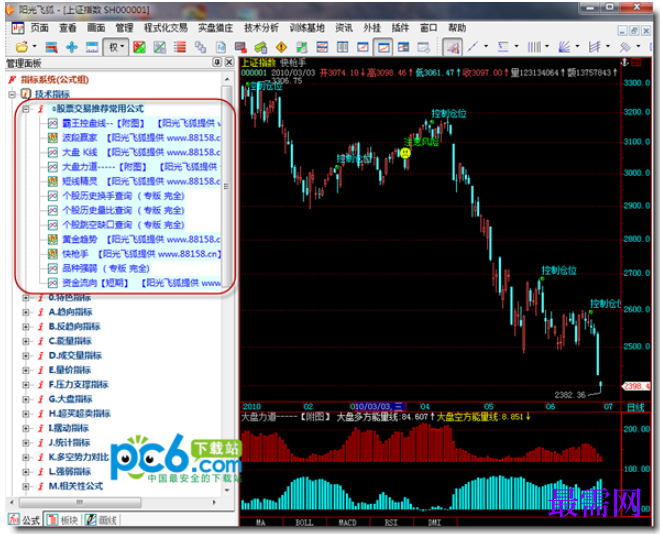Click the window with pencil toolbar icon
660x534 pixels.
coord(423,47)
